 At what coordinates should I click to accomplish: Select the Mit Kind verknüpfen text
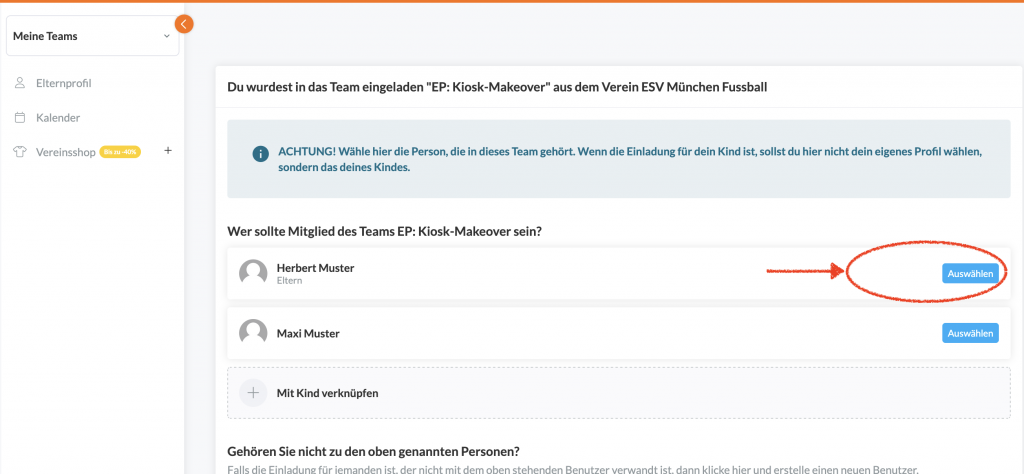(x=327, y=393)
